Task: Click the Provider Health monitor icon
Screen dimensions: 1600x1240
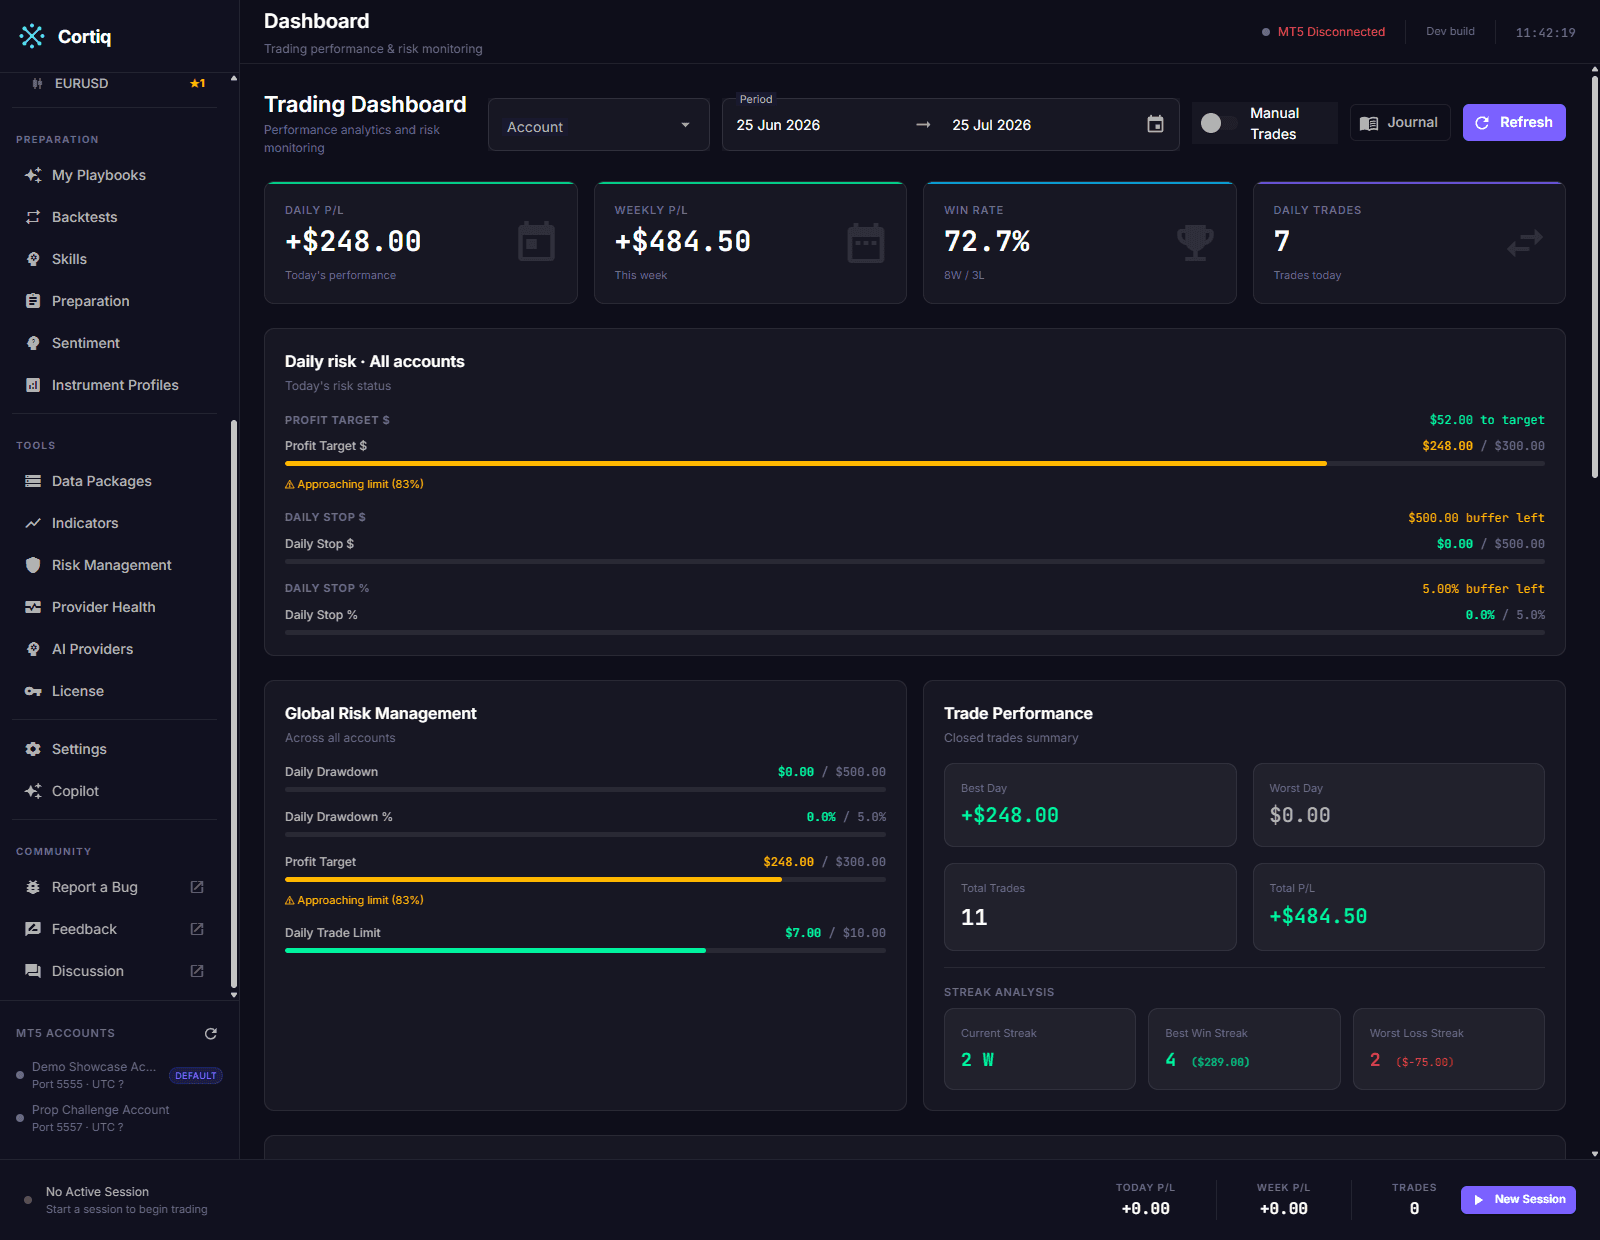Action: pyautogui.click(x=33, y=607)
